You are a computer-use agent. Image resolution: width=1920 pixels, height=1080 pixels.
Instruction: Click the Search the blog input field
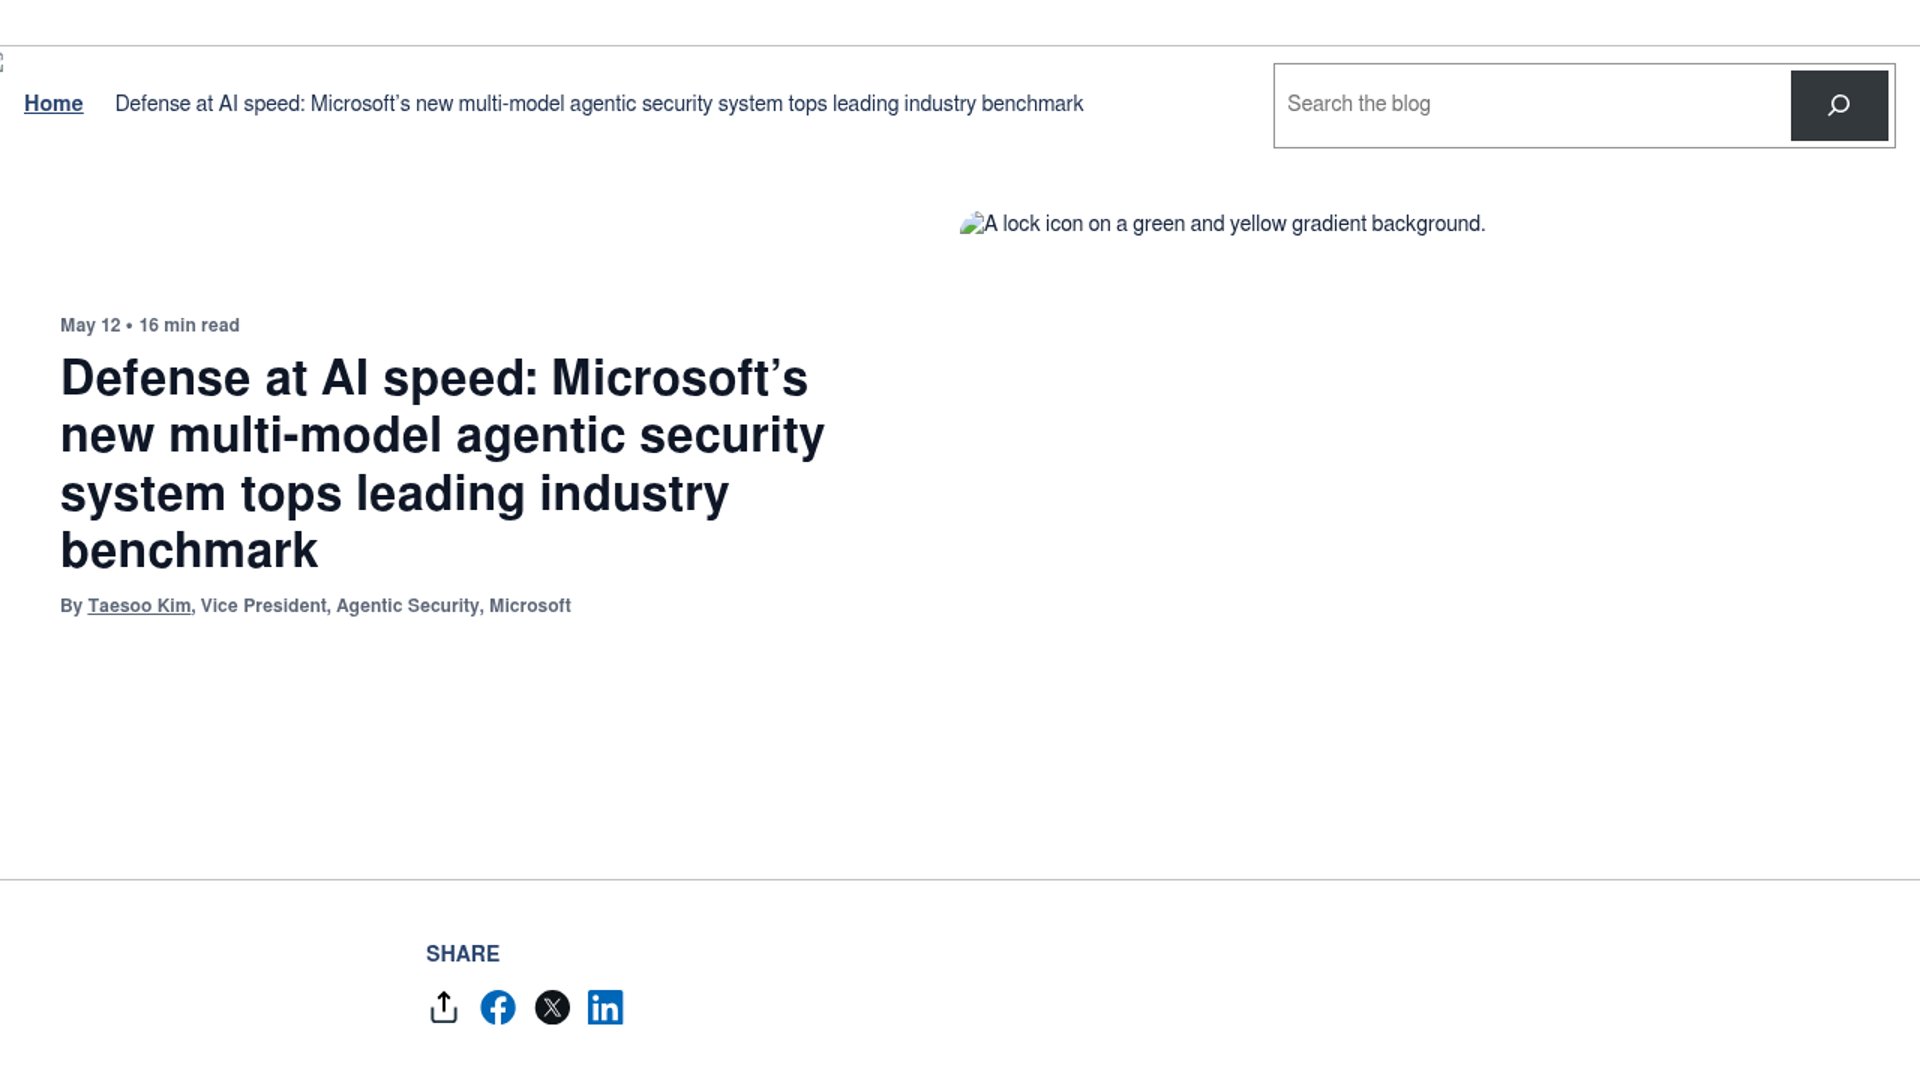tap(1532, 105)
